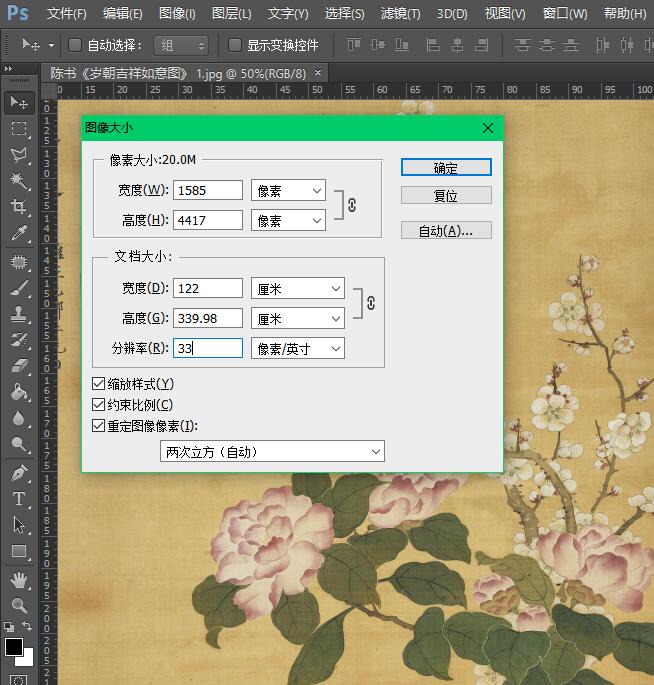Screen dimensions: 654x685
Task: Reset default foreground and background colors
Action: 9,627
